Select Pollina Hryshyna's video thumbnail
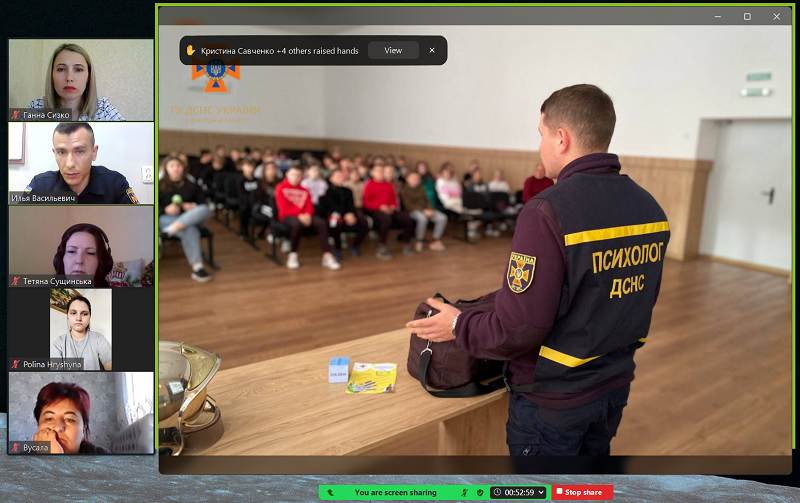This screenshot has height=503, width=800. [x=81, y=328]
